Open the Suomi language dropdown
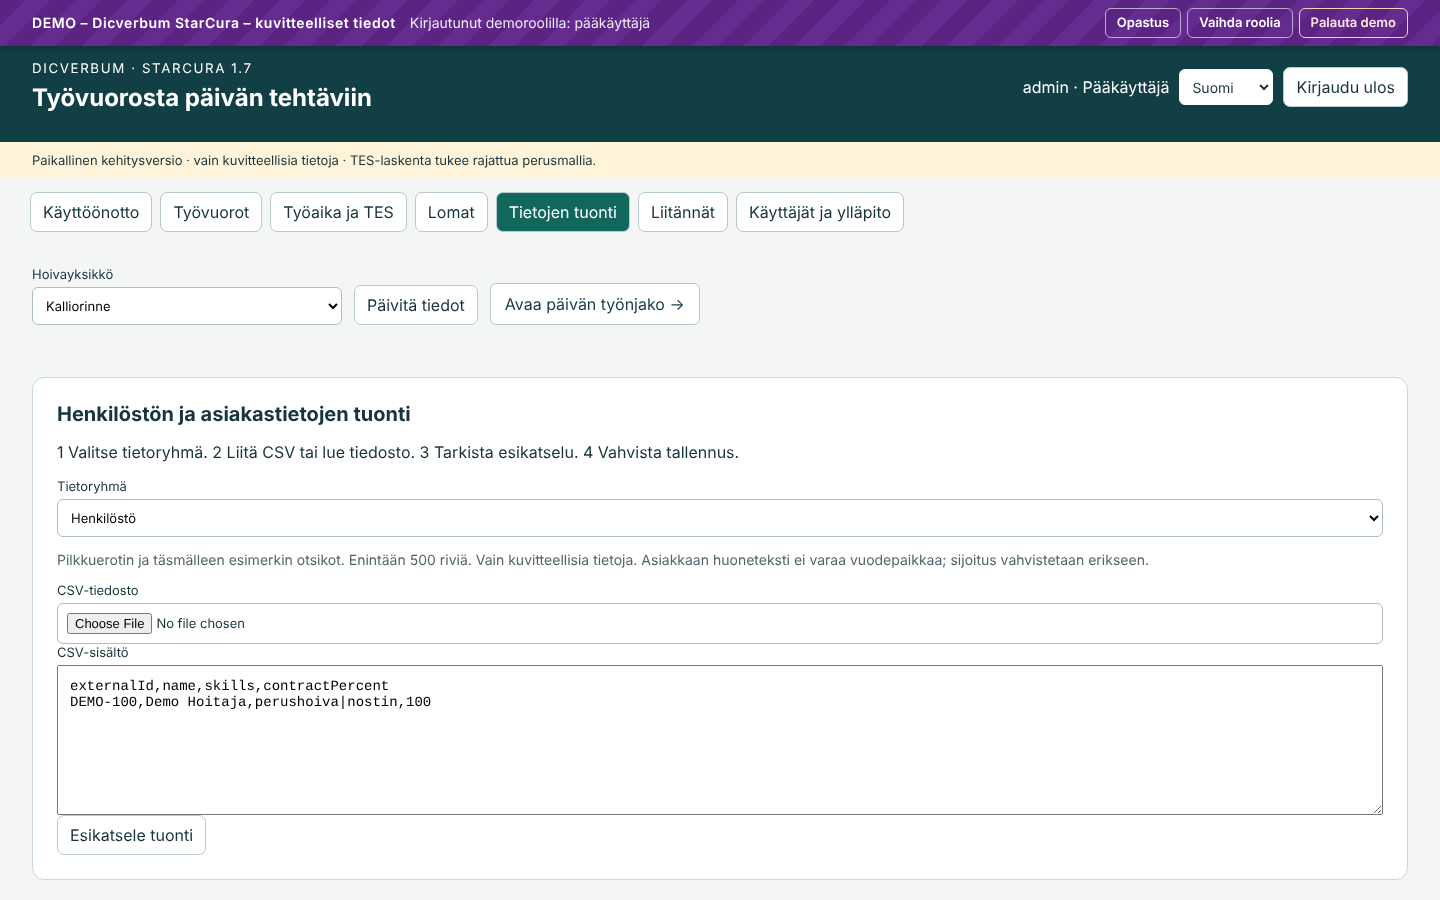The width and height of the screenshot is (1440, 900). (1226, 87)
